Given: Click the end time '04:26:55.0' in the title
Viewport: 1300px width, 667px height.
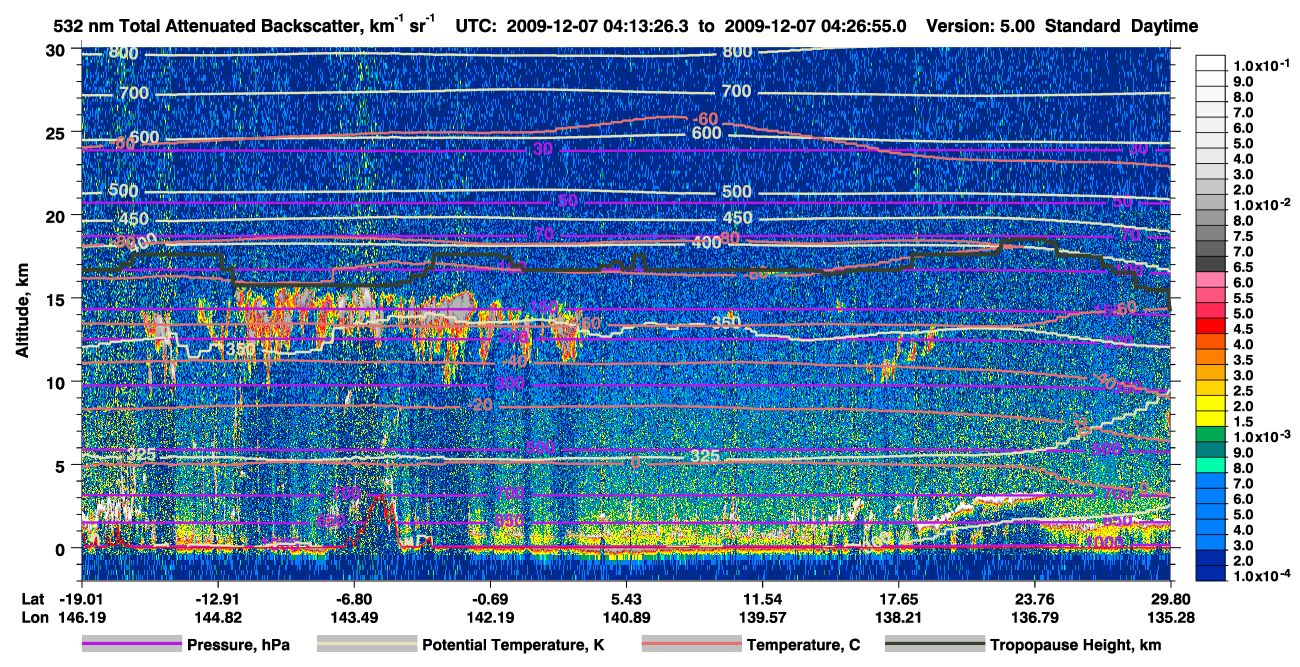Looking at the screenshot, I should pyautogui.click(x=866, y=27).
